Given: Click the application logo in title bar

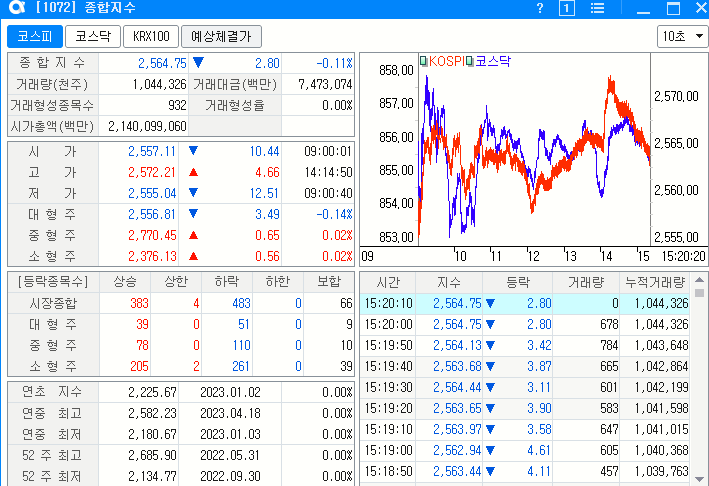Looking at the screenshot, I should point(16,7).
